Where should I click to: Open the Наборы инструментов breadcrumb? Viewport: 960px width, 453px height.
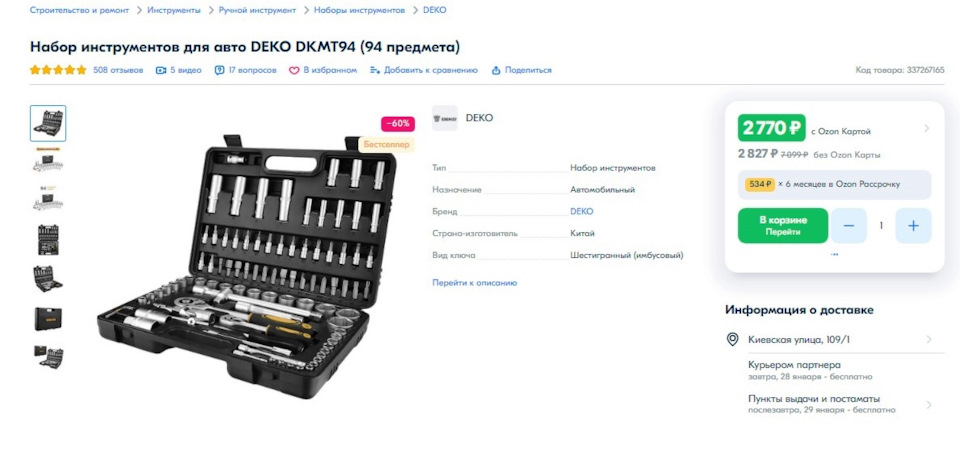(x=359, y=10)
